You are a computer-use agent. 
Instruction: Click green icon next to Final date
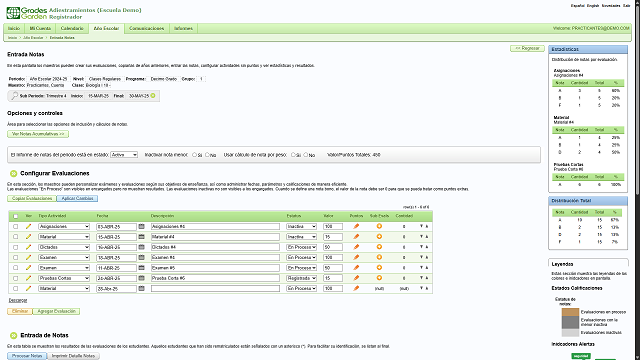tap(153, 96)
